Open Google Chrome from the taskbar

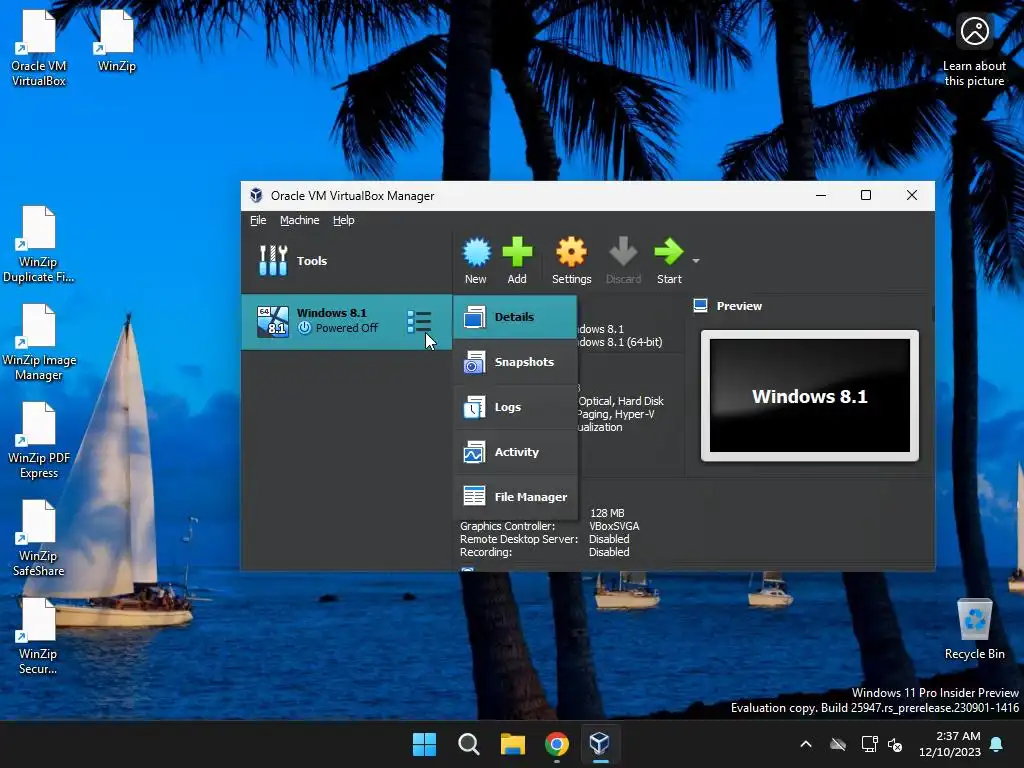tap(556, 744)
